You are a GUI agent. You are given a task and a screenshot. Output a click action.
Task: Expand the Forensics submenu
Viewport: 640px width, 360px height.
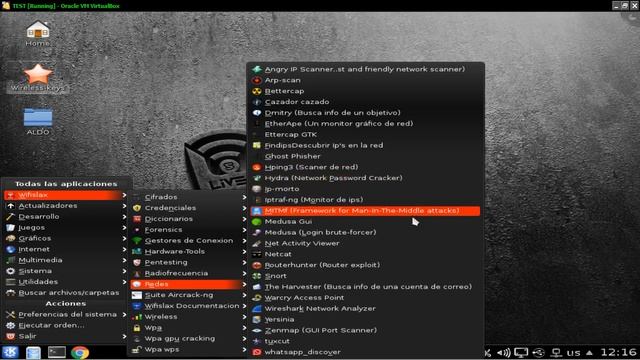pos(189,230)
